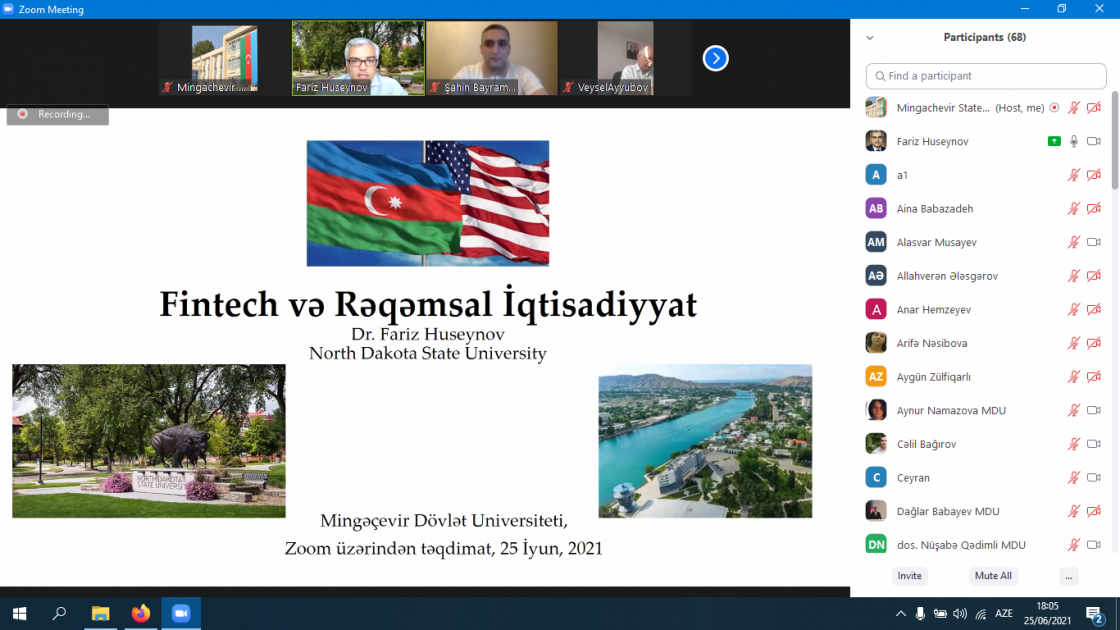The height and width of the screenshot is (630, 1120).
Task: Click camera icon for Aina Babazadeh
Action: [1094, 209]
